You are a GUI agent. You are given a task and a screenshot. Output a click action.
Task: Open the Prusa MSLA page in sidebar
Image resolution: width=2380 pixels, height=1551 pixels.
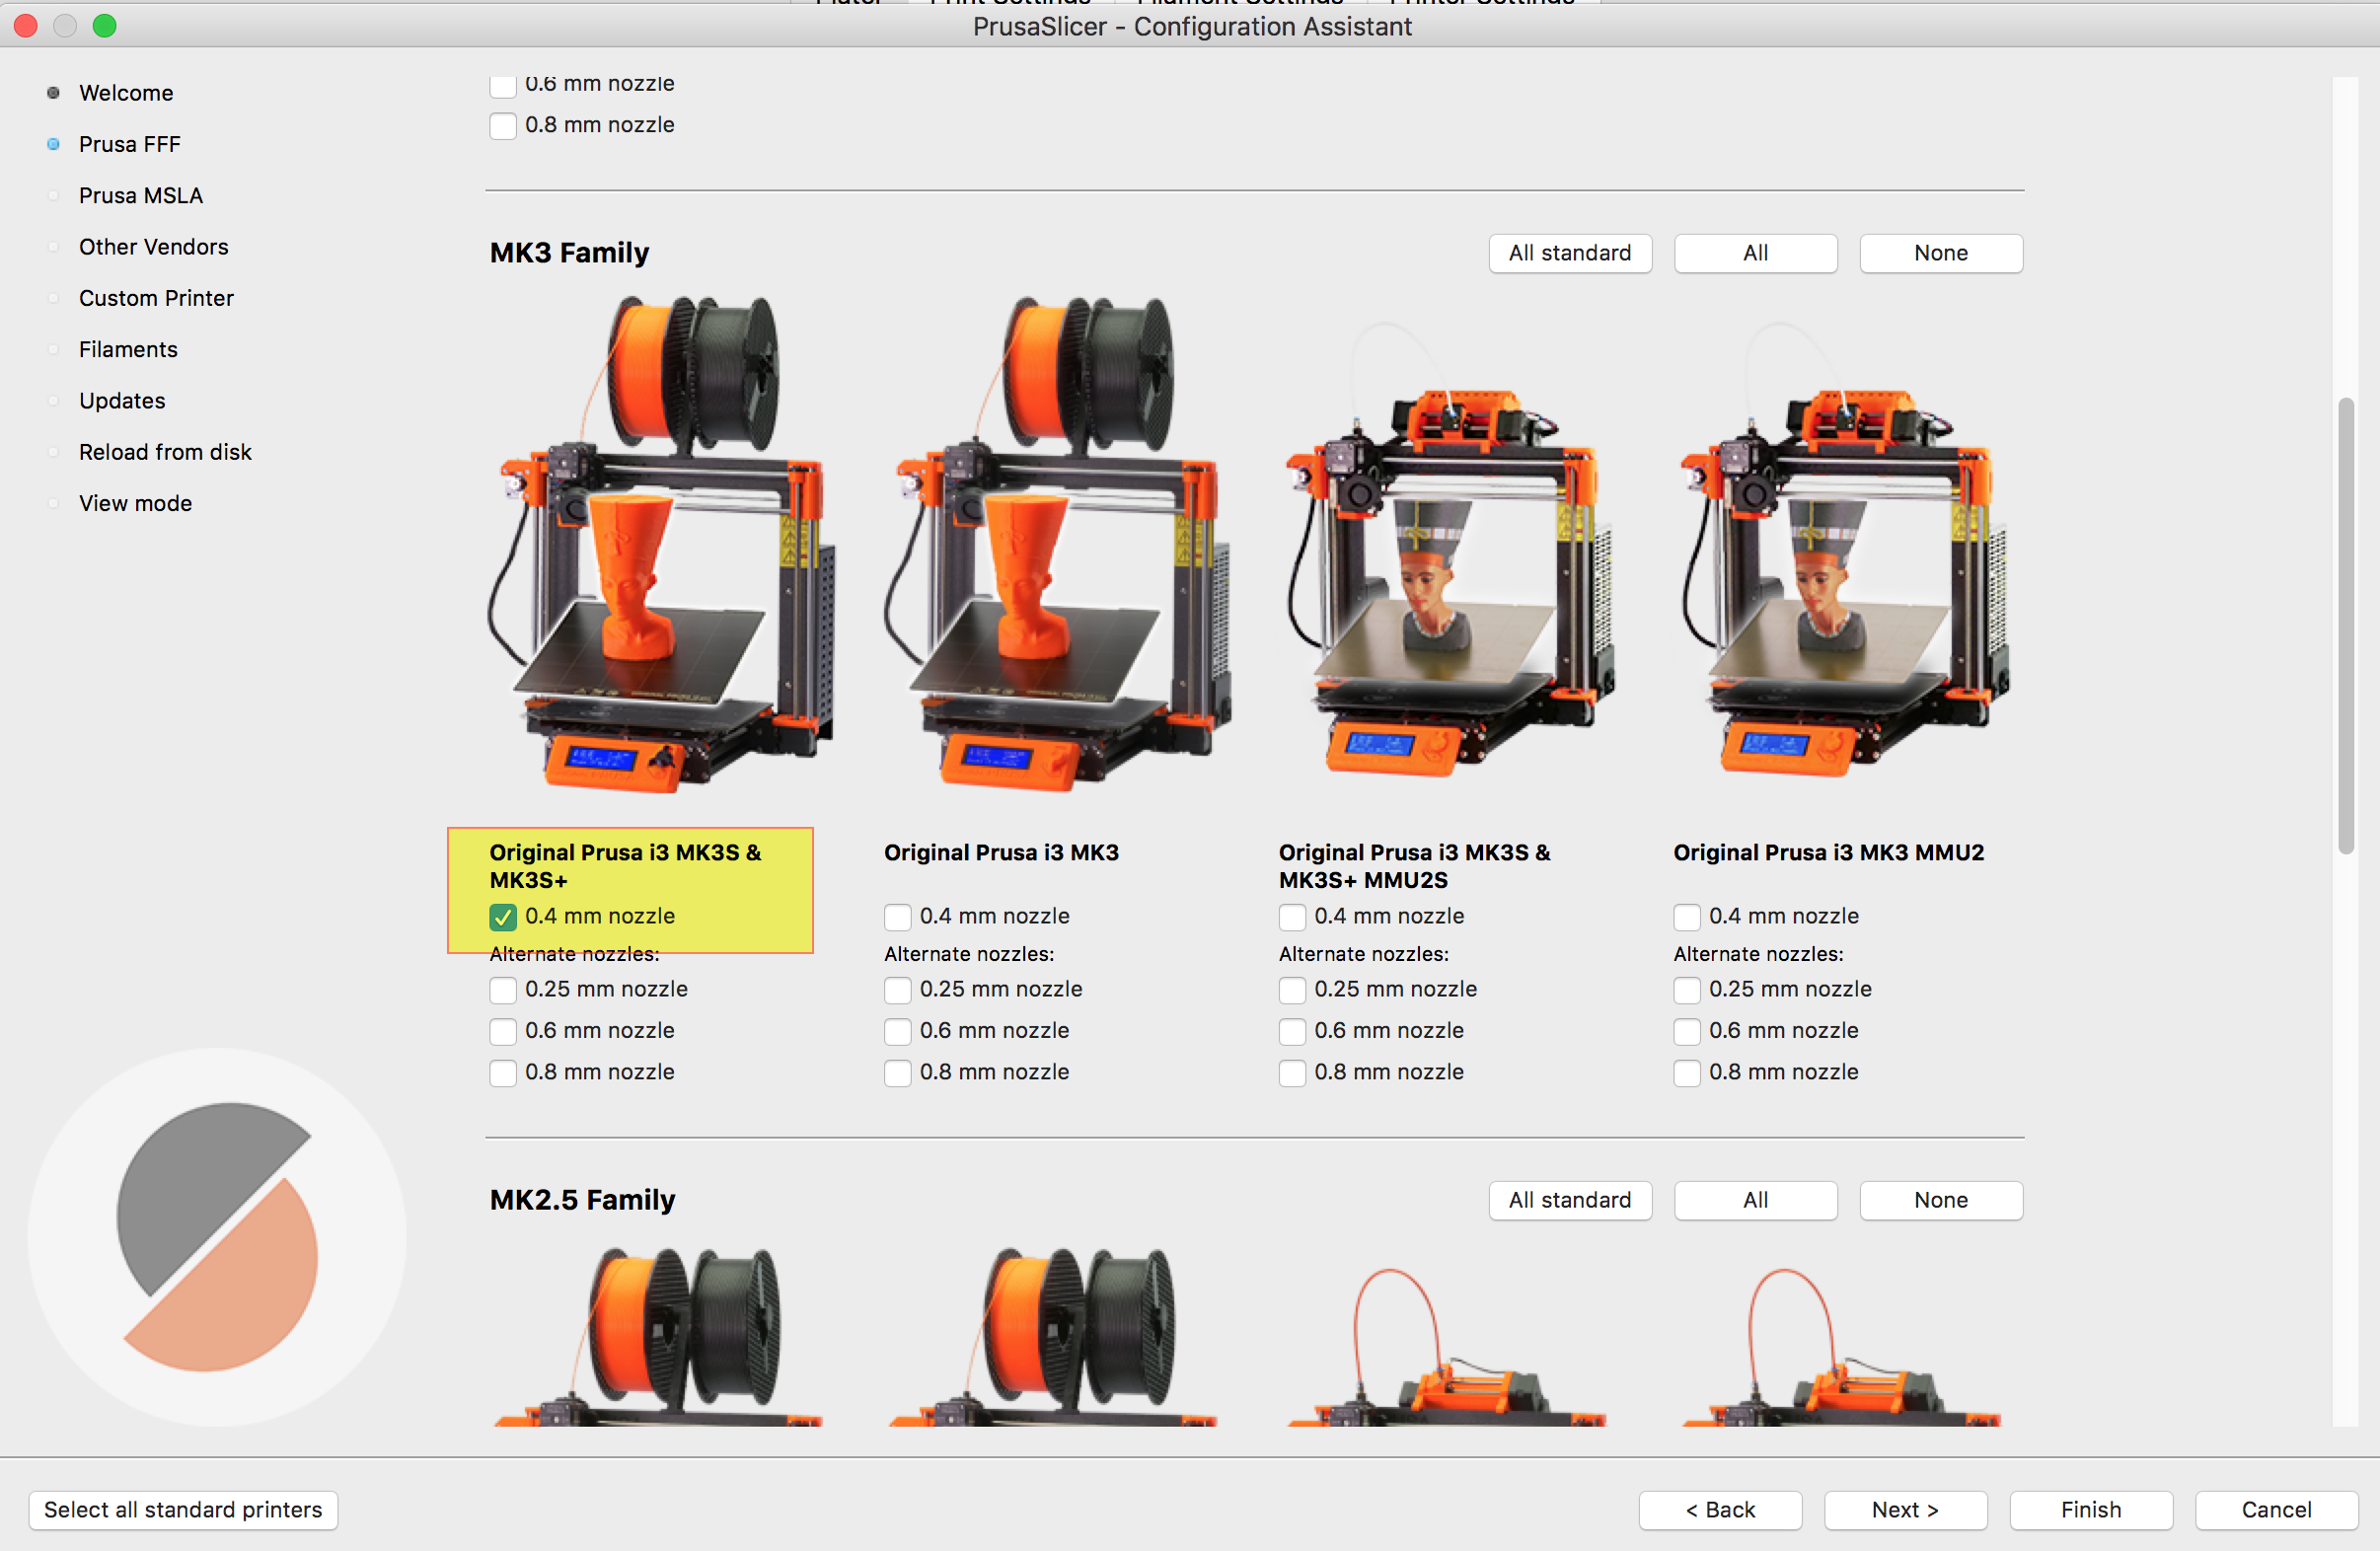point(141,196)
